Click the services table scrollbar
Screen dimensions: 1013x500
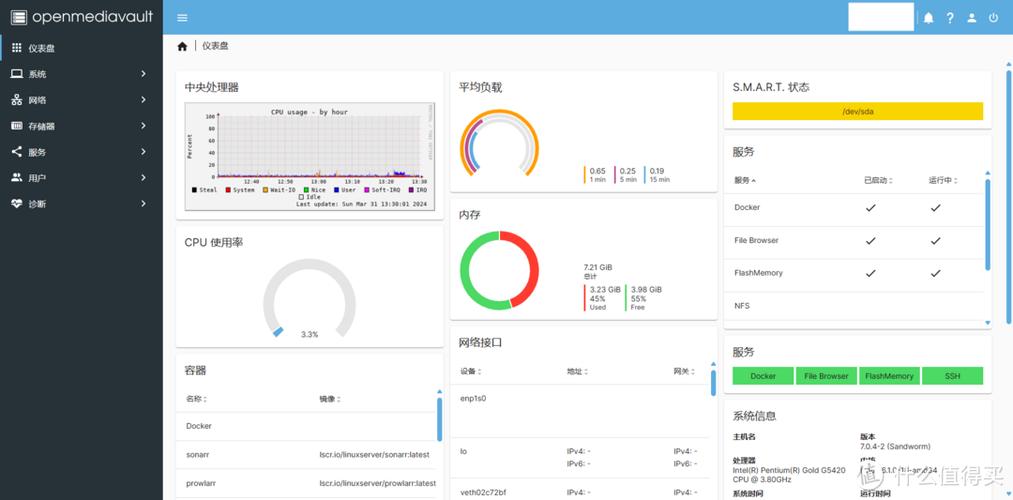(987, 223)
